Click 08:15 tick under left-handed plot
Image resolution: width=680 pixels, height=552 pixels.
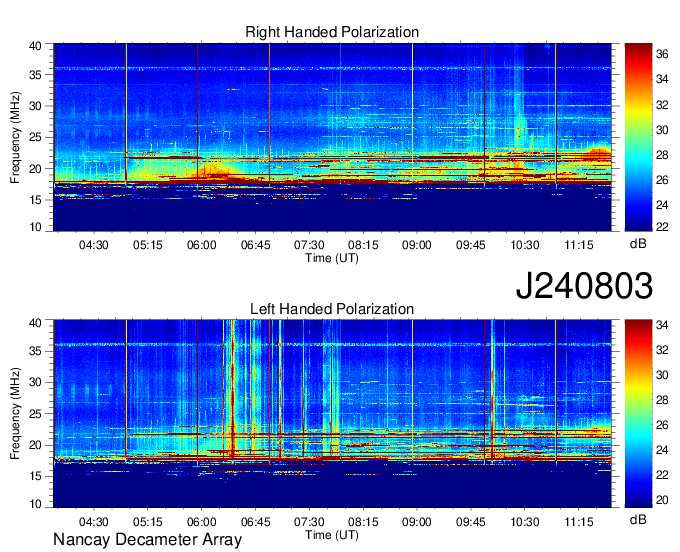[363, 521]
